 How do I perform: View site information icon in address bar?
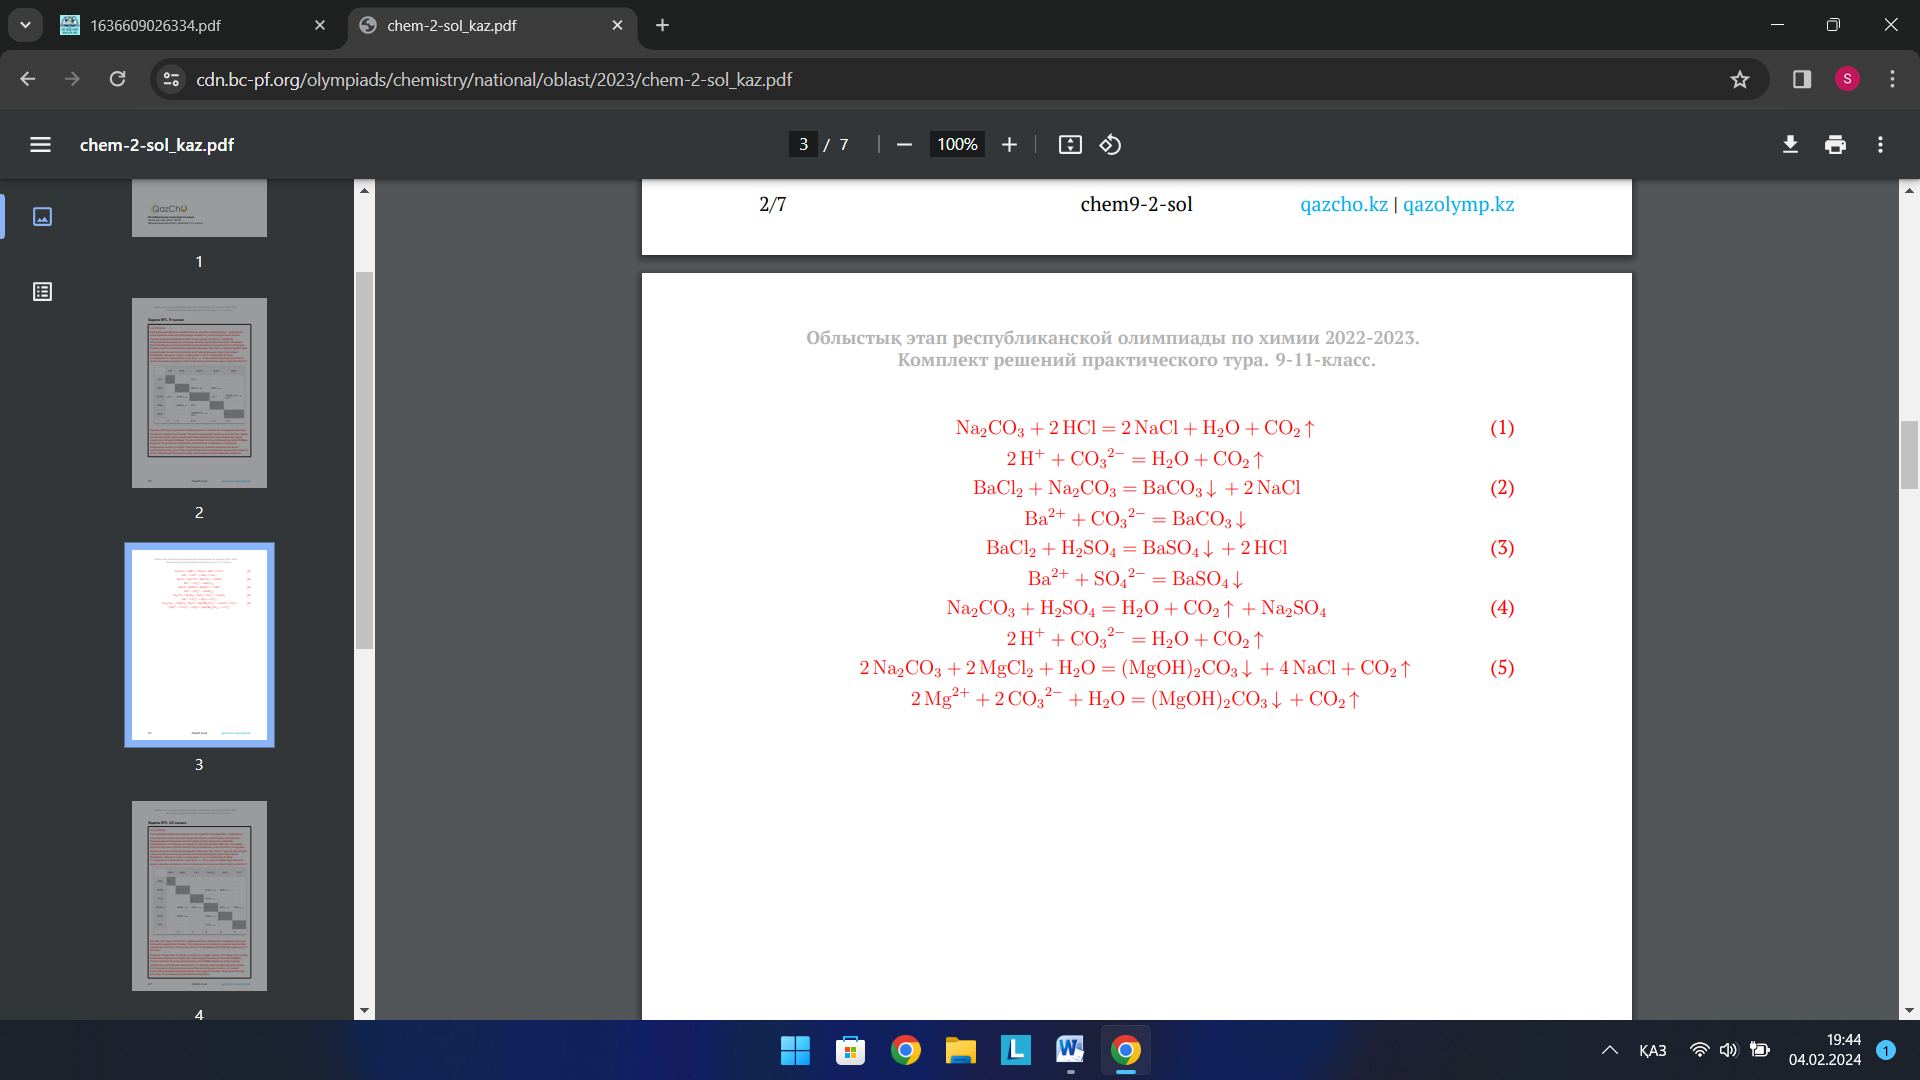click(x=172, y=79)
